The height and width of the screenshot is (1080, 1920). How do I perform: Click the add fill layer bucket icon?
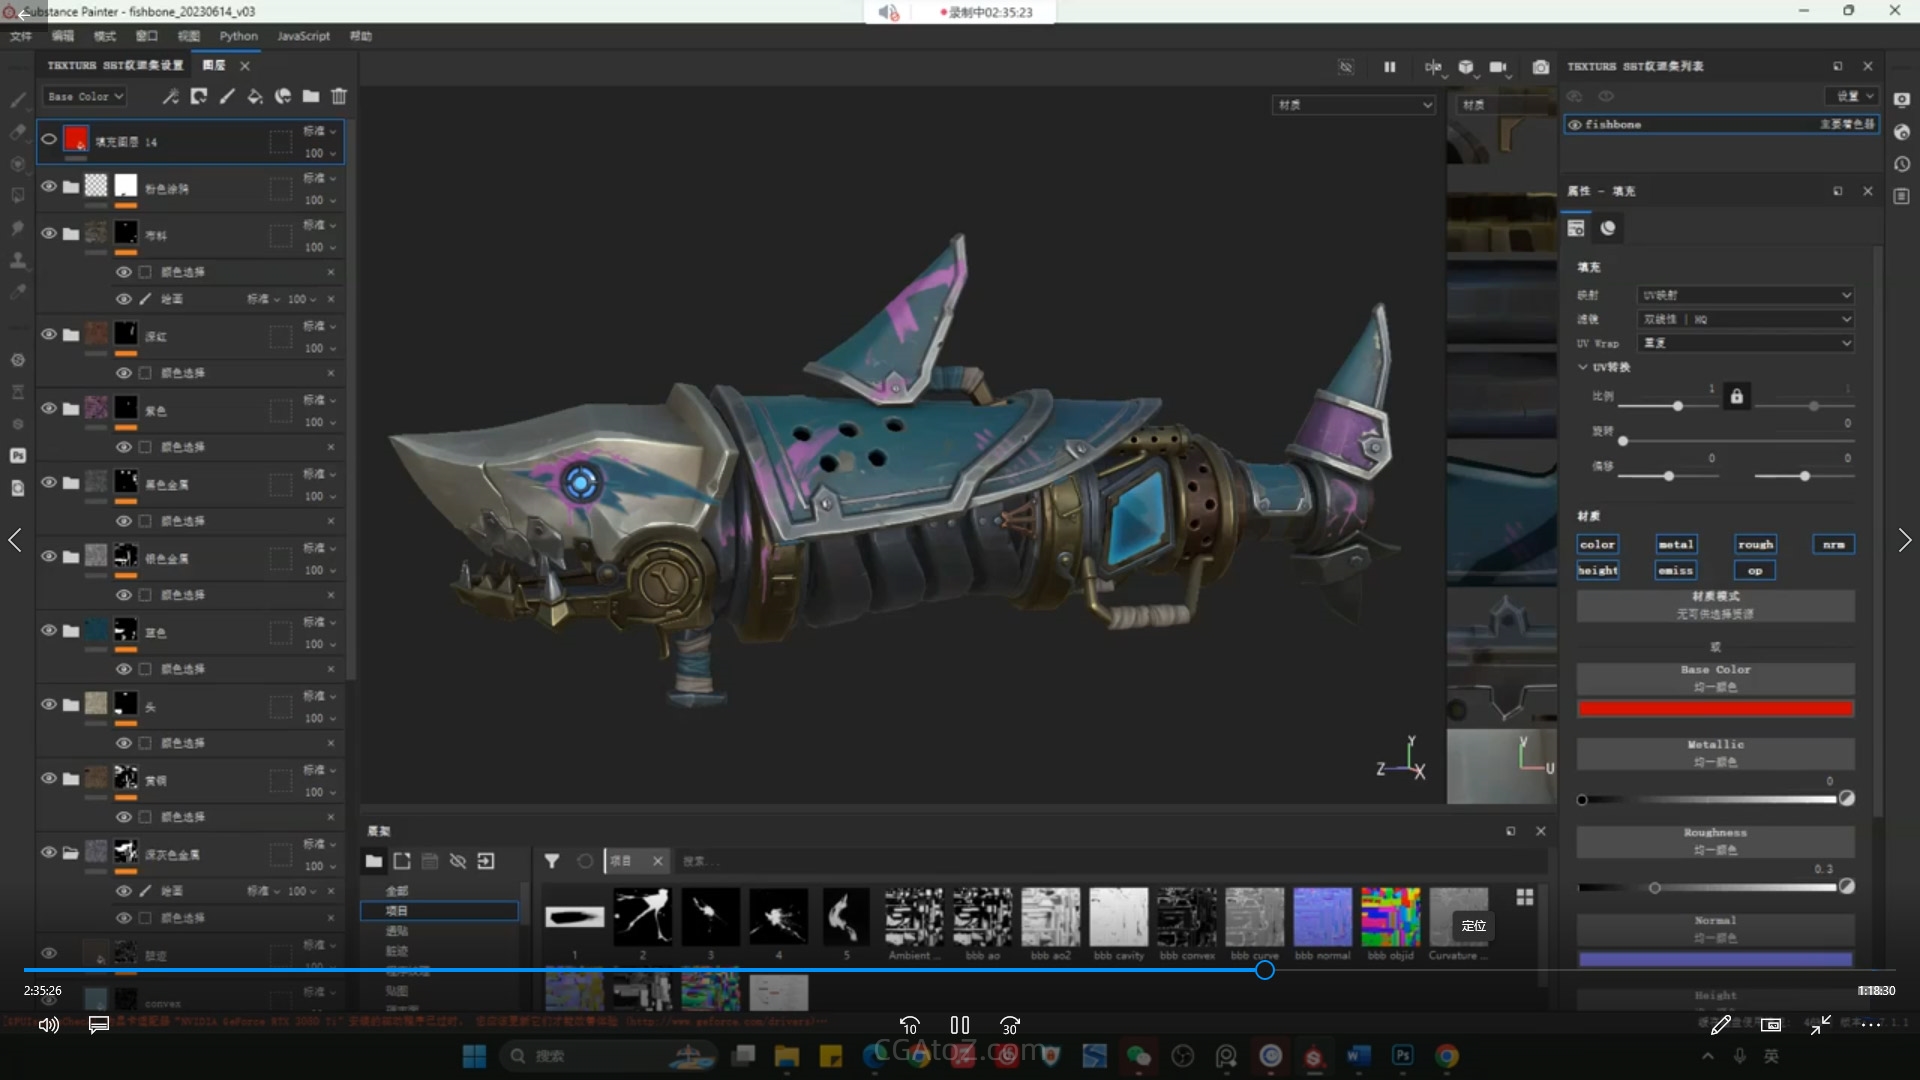coord(255,96)
